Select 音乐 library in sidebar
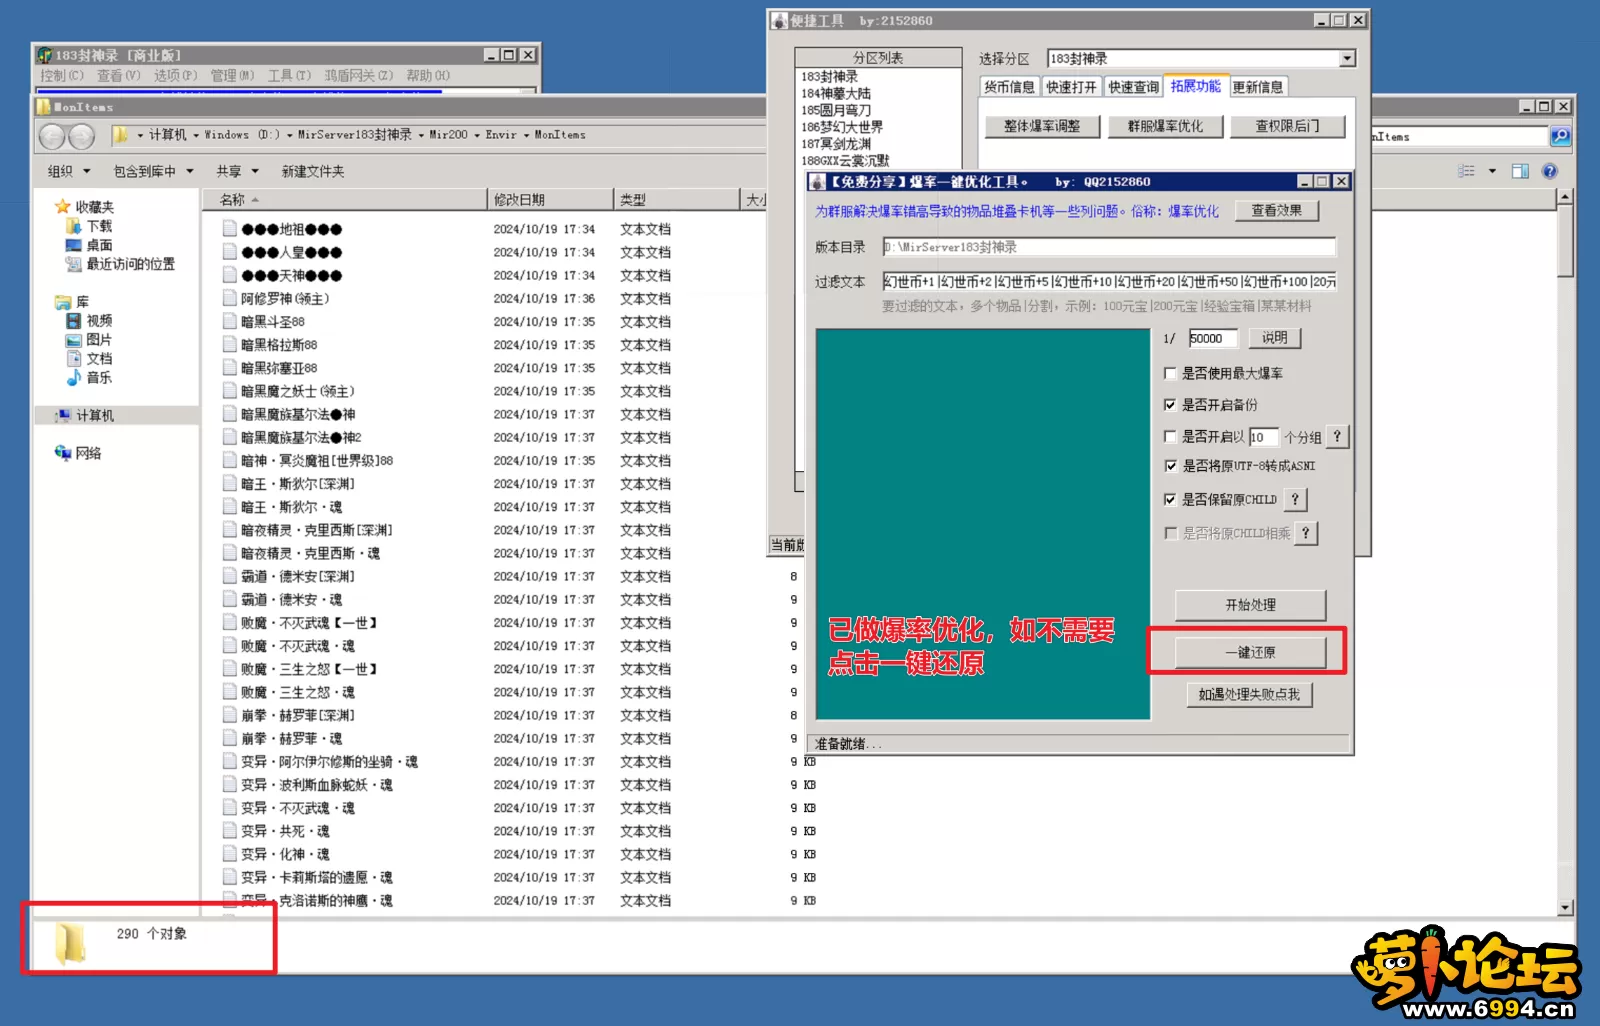 click(99, 378)
